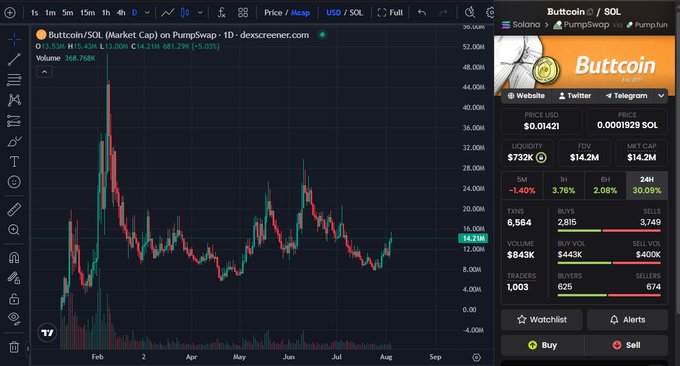Toggle lock all drawings padlock
Viewport: 680px width, 366px height.
pos(14,298)
